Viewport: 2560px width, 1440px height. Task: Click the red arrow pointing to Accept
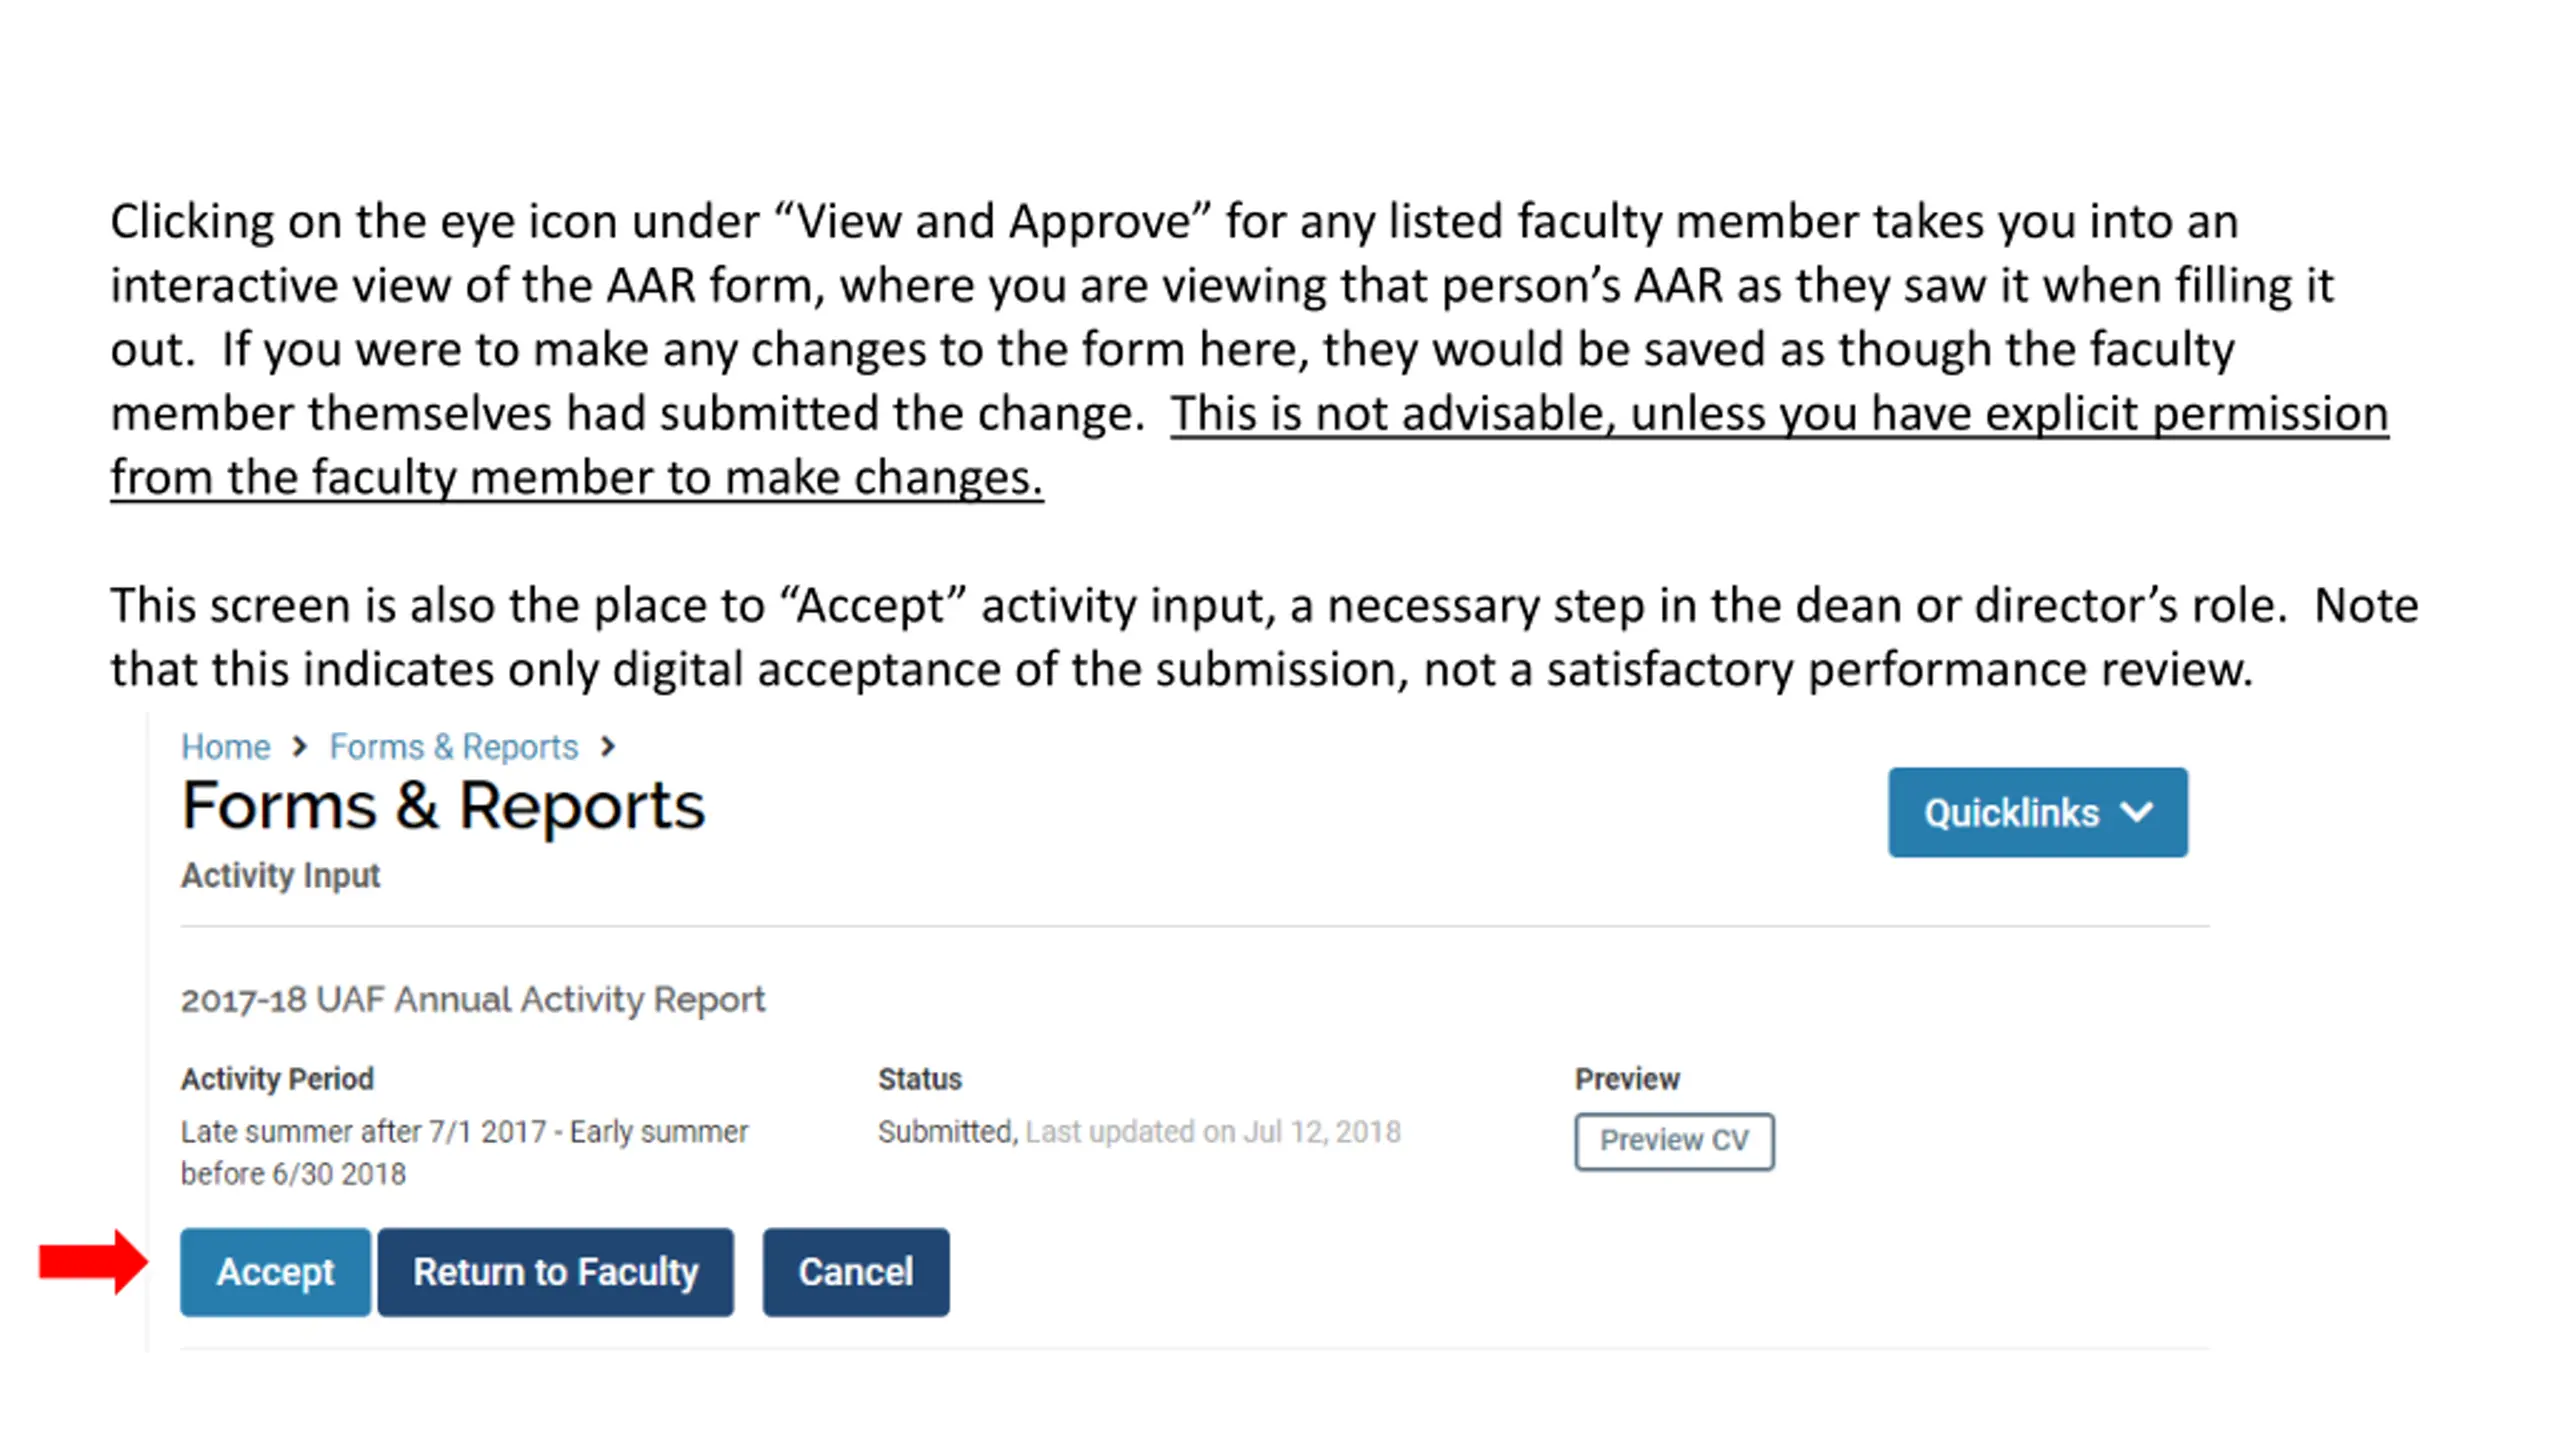(x=93, y=1262)
